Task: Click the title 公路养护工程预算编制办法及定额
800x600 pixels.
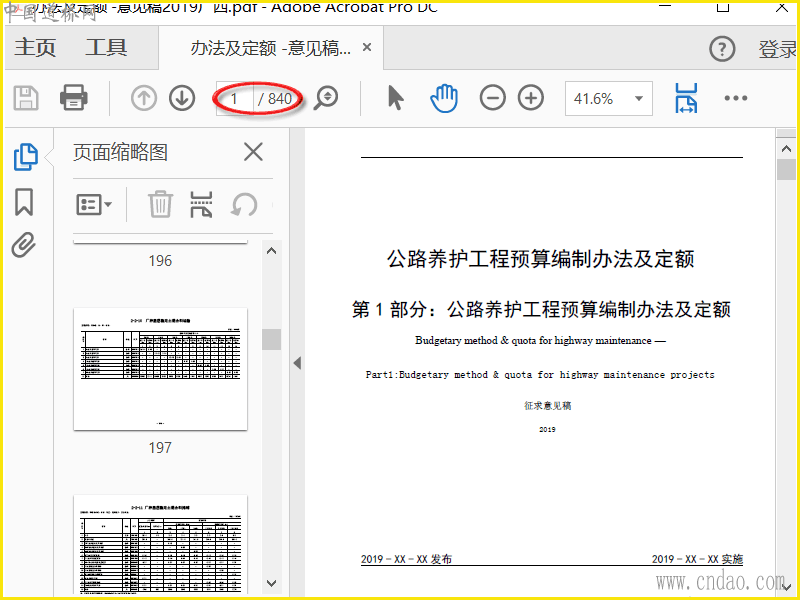Action: pyautogui.click(x=540, y=259)
